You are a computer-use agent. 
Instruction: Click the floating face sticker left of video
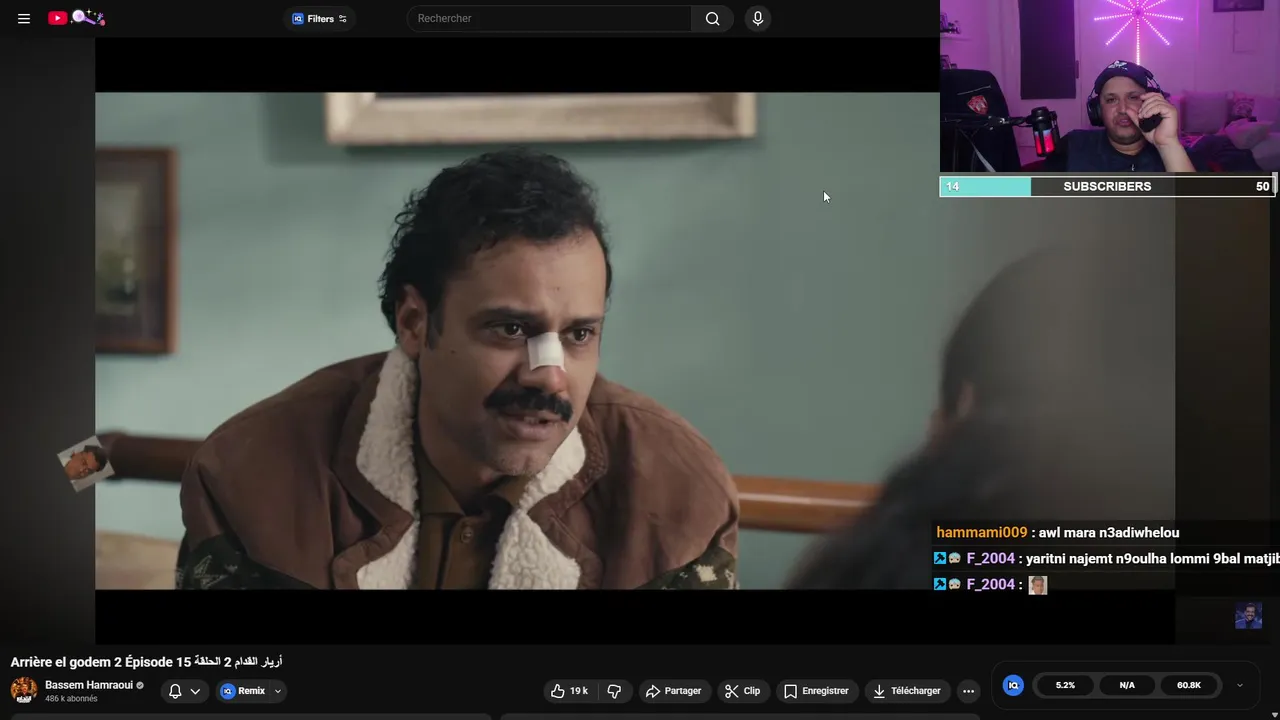click(x=84, y=464)
